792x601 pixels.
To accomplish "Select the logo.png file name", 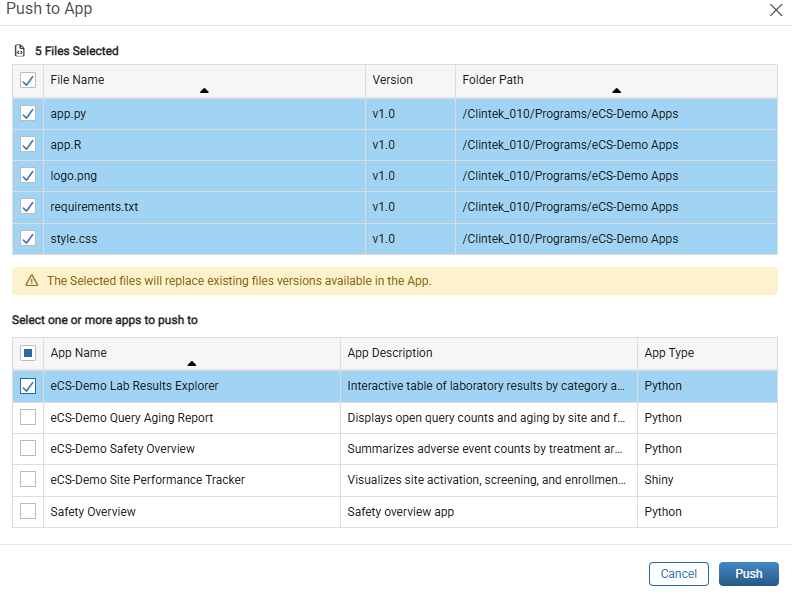I will 74,176.
